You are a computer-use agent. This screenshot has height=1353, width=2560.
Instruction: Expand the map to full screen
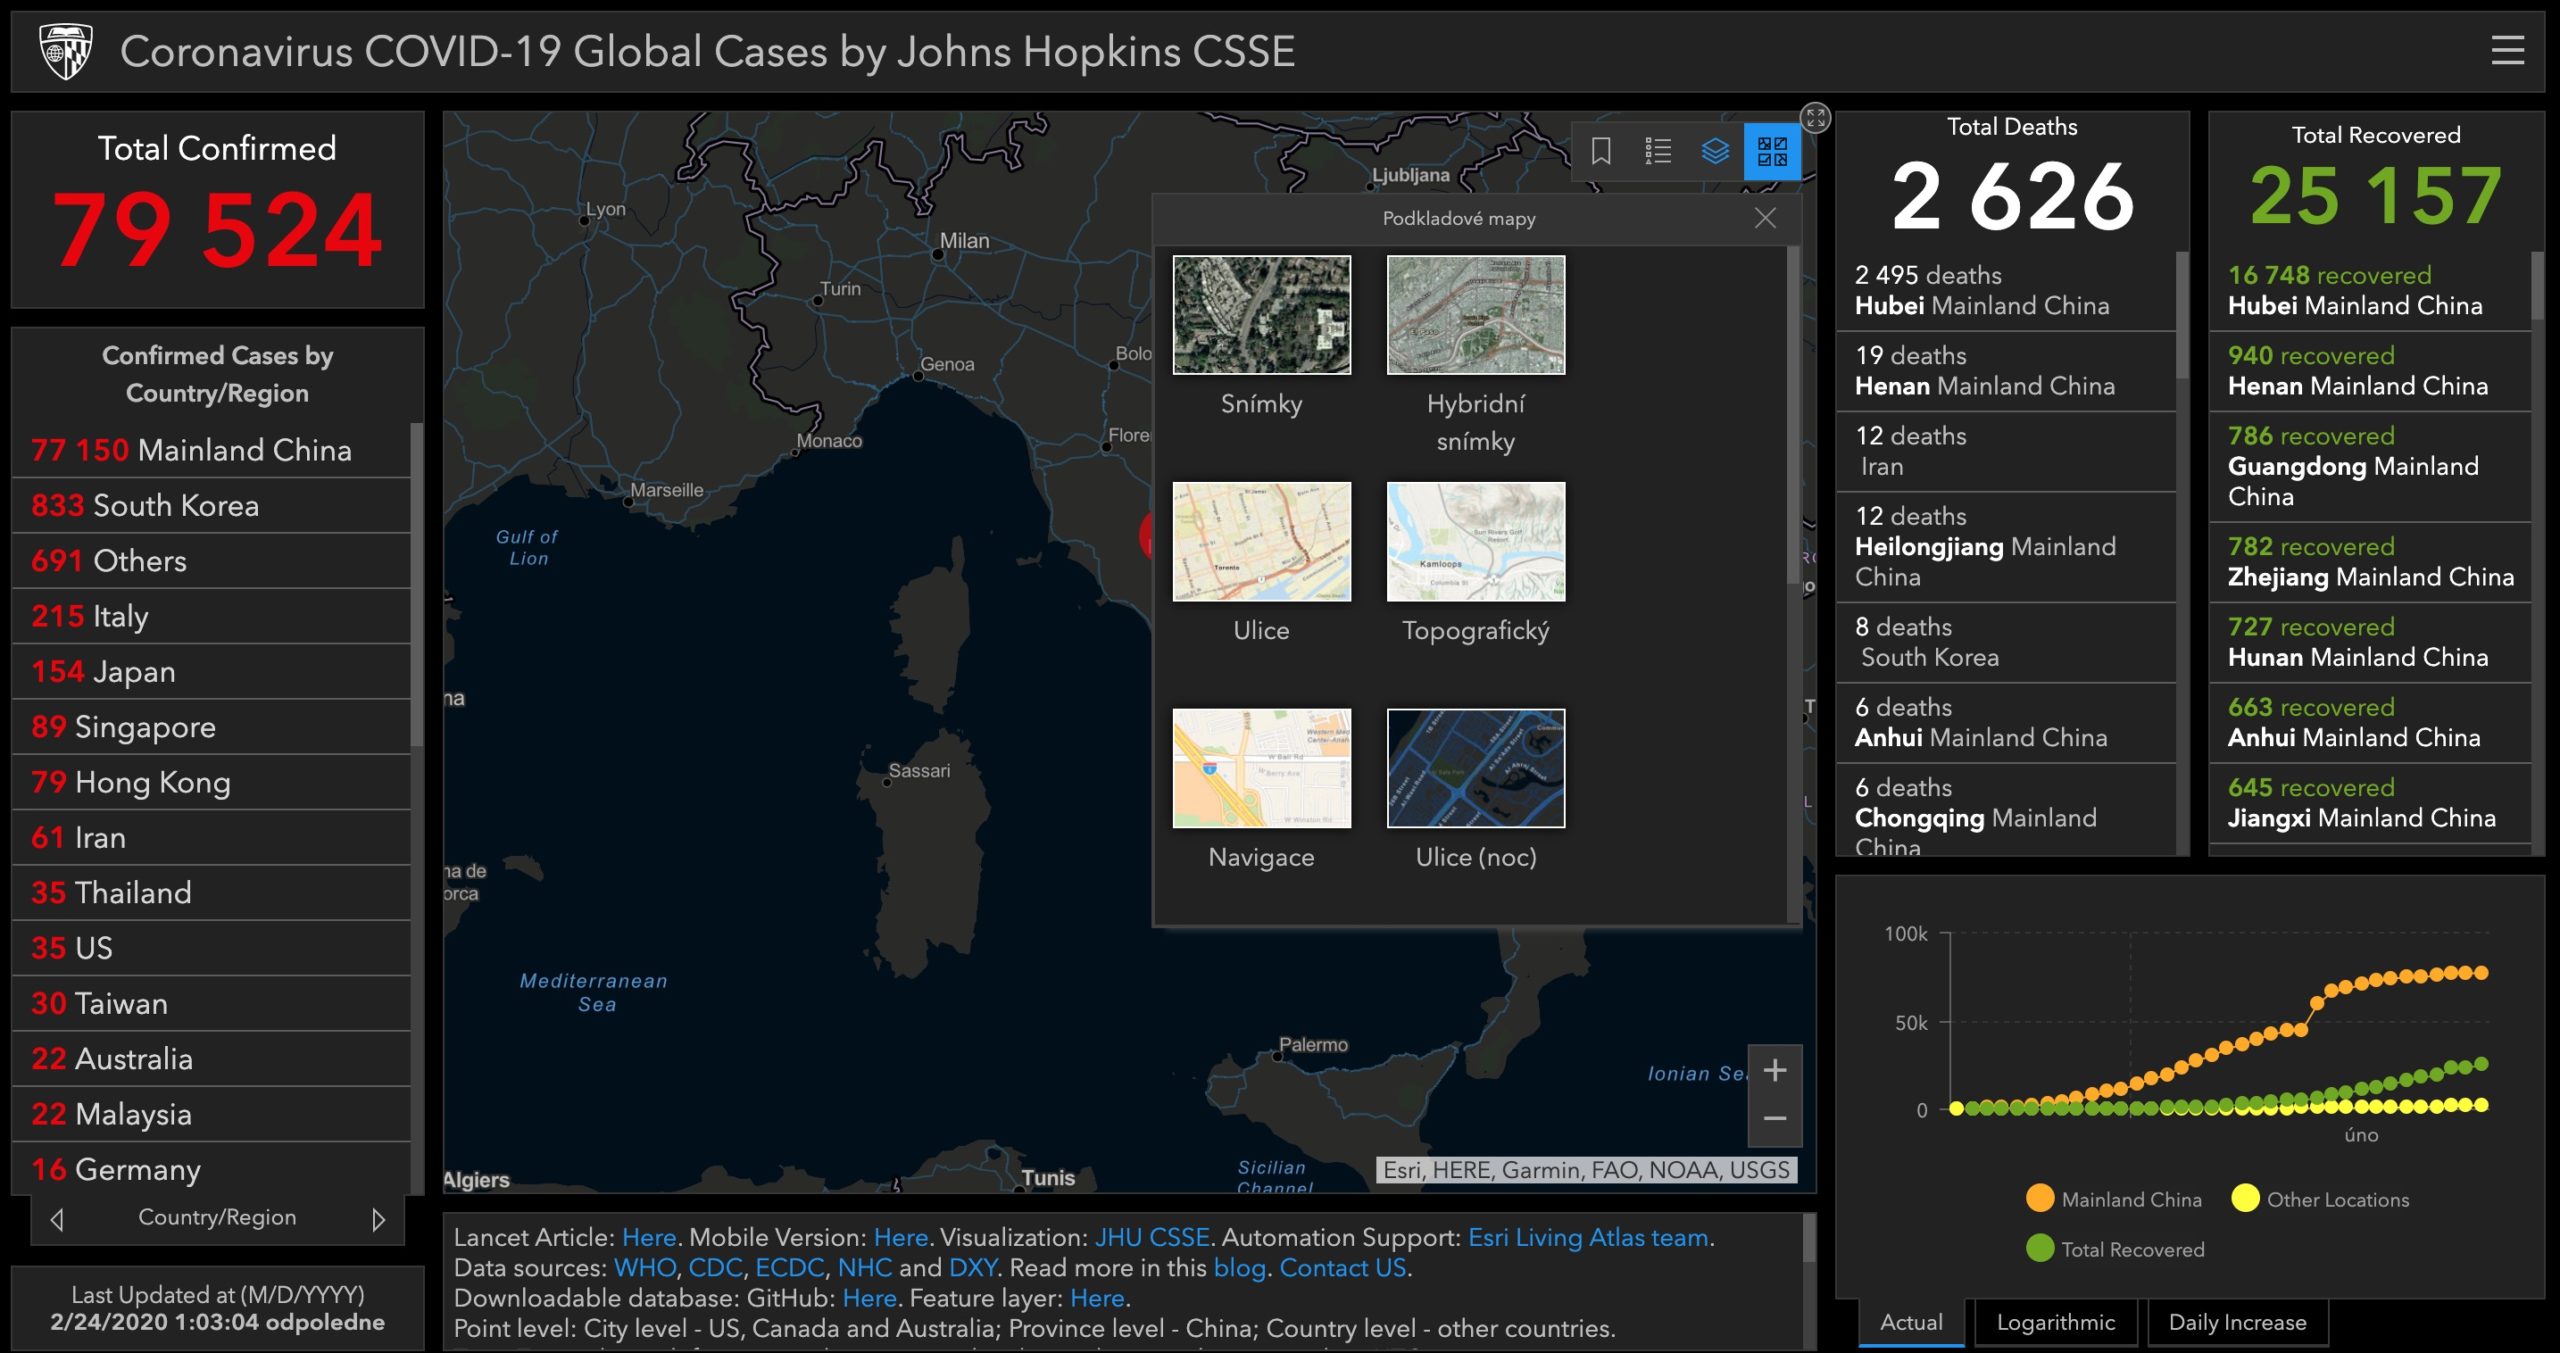pyautogui.click(x=1816, y=118)
